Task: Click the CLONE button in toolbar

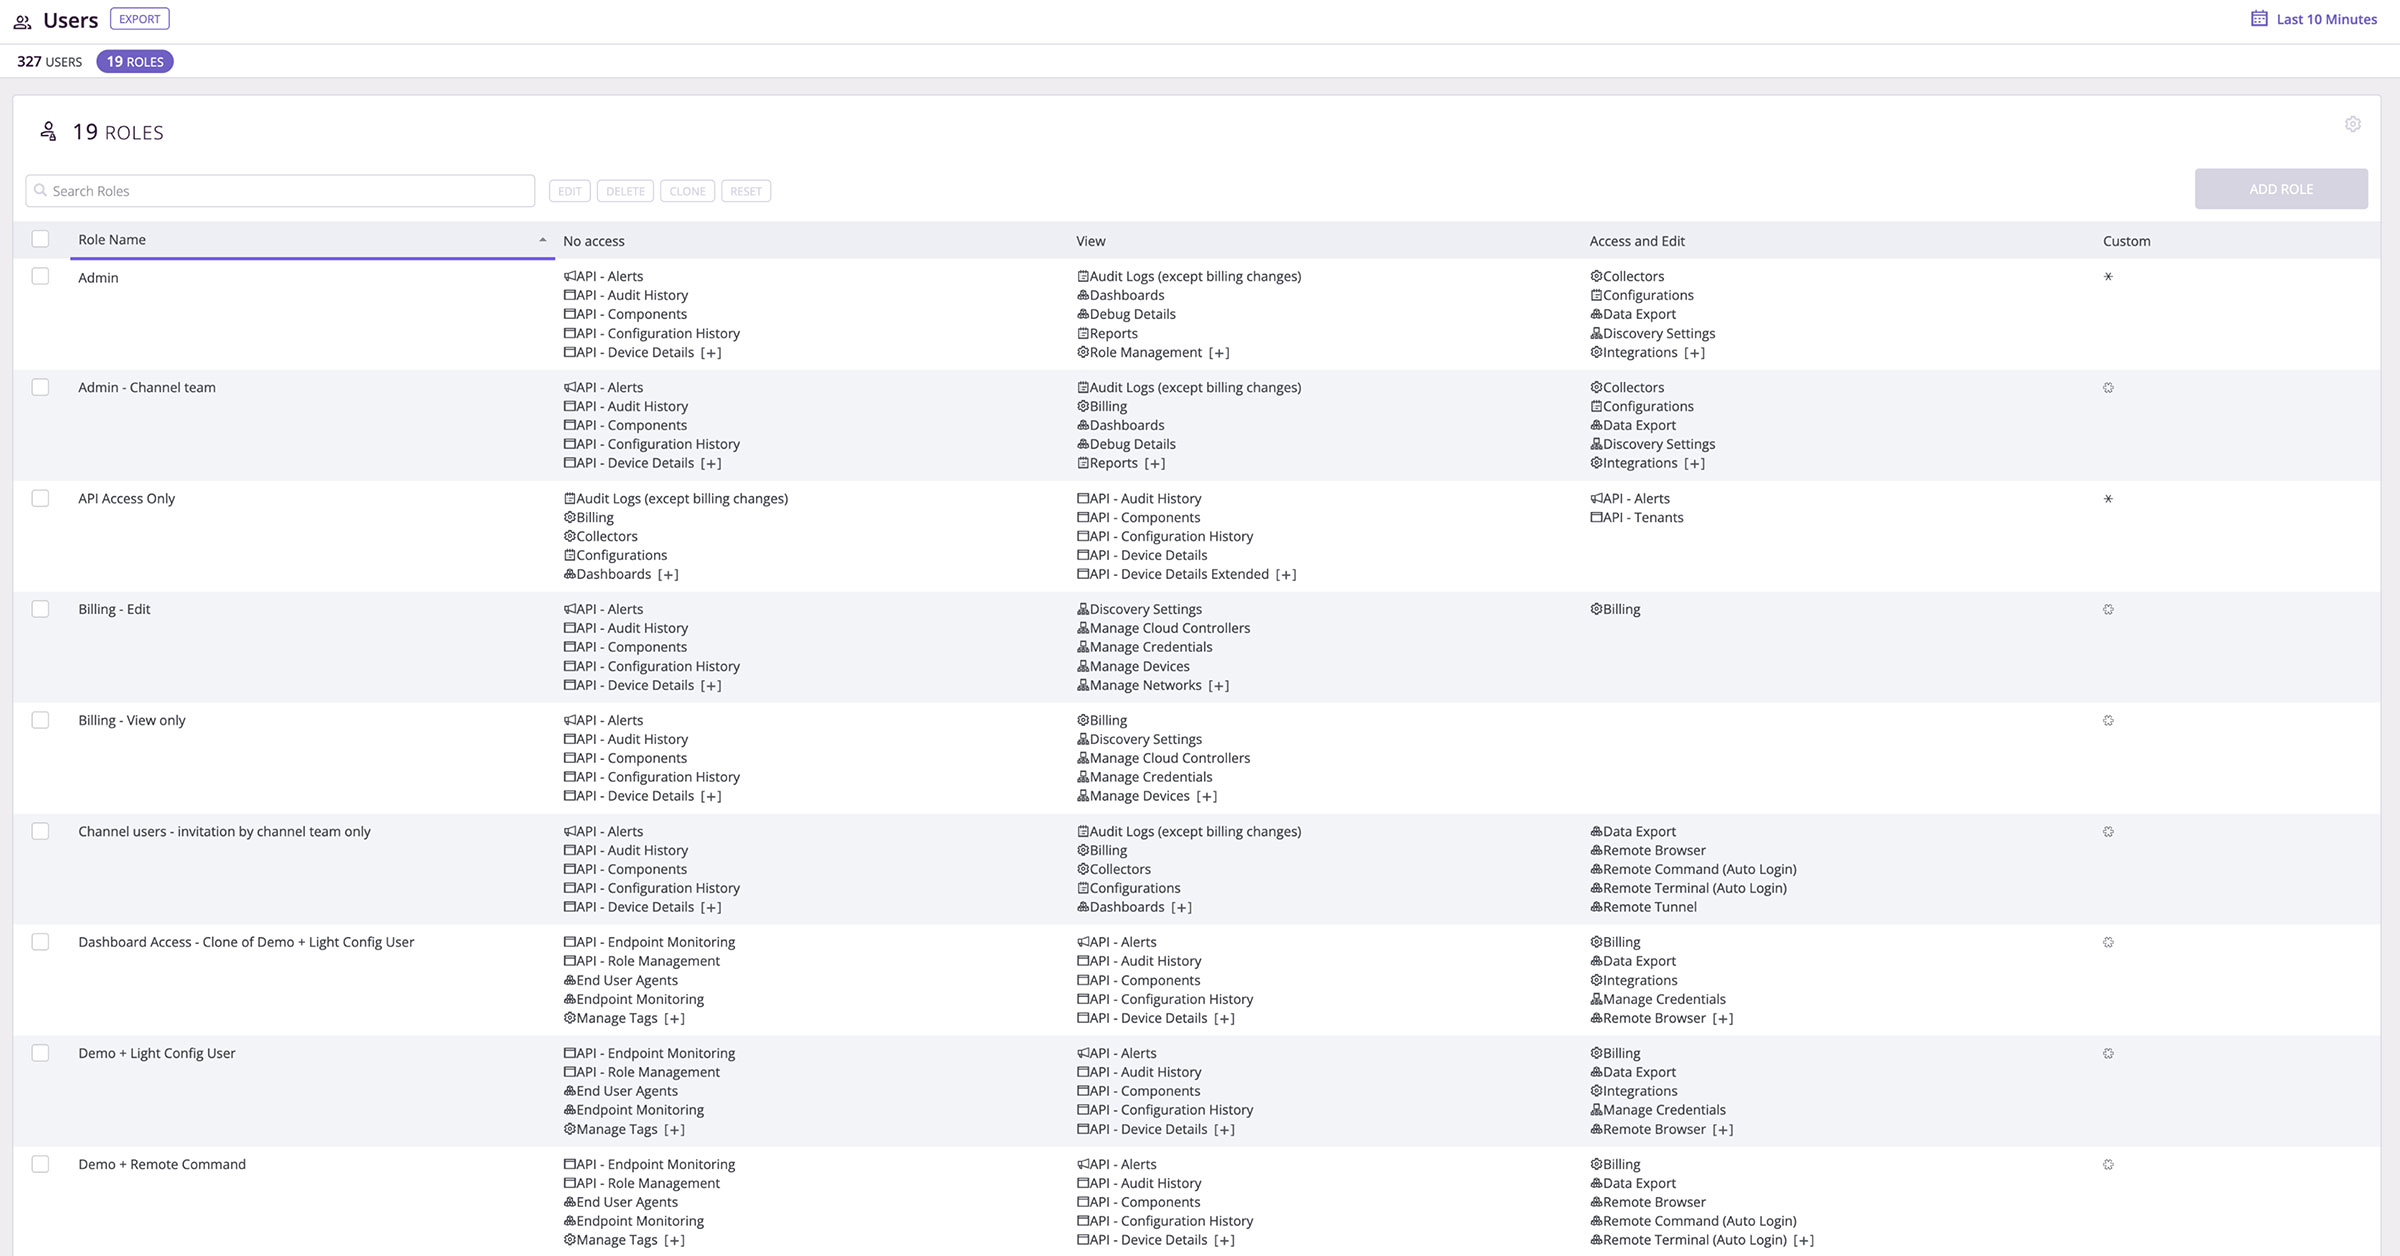Action: [x=686, y=191]
